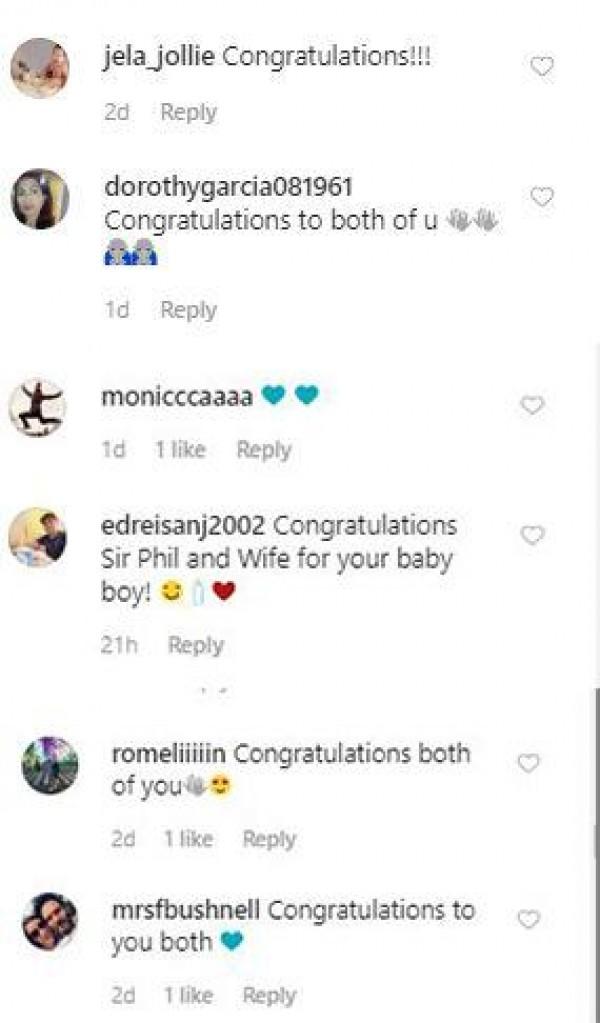Open the mrsfbushnell username link
Viewport: 600px width, 1023px height.
(186, 910)
